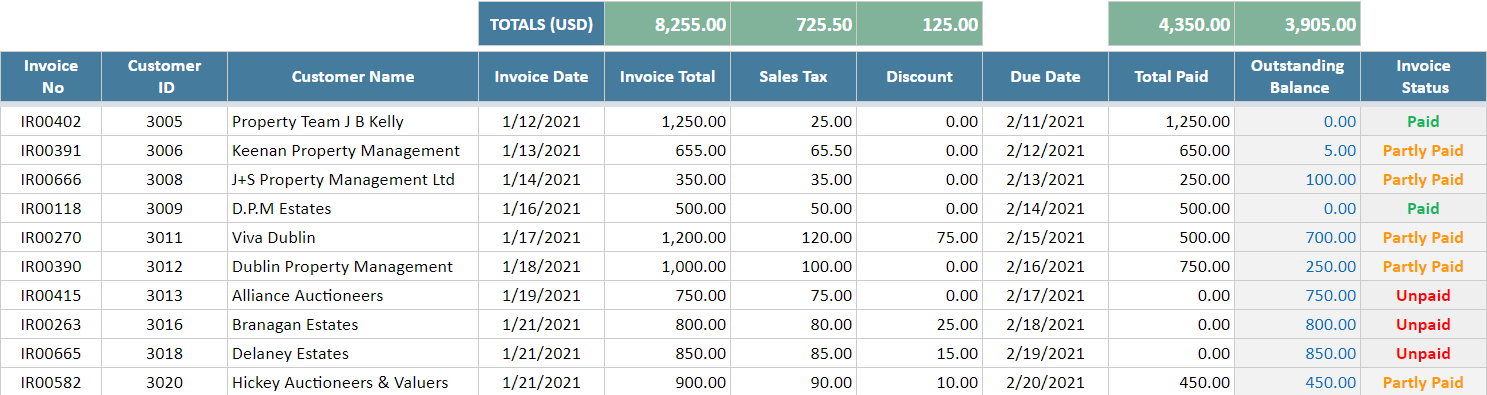Select the Due Date column header

1045,77
